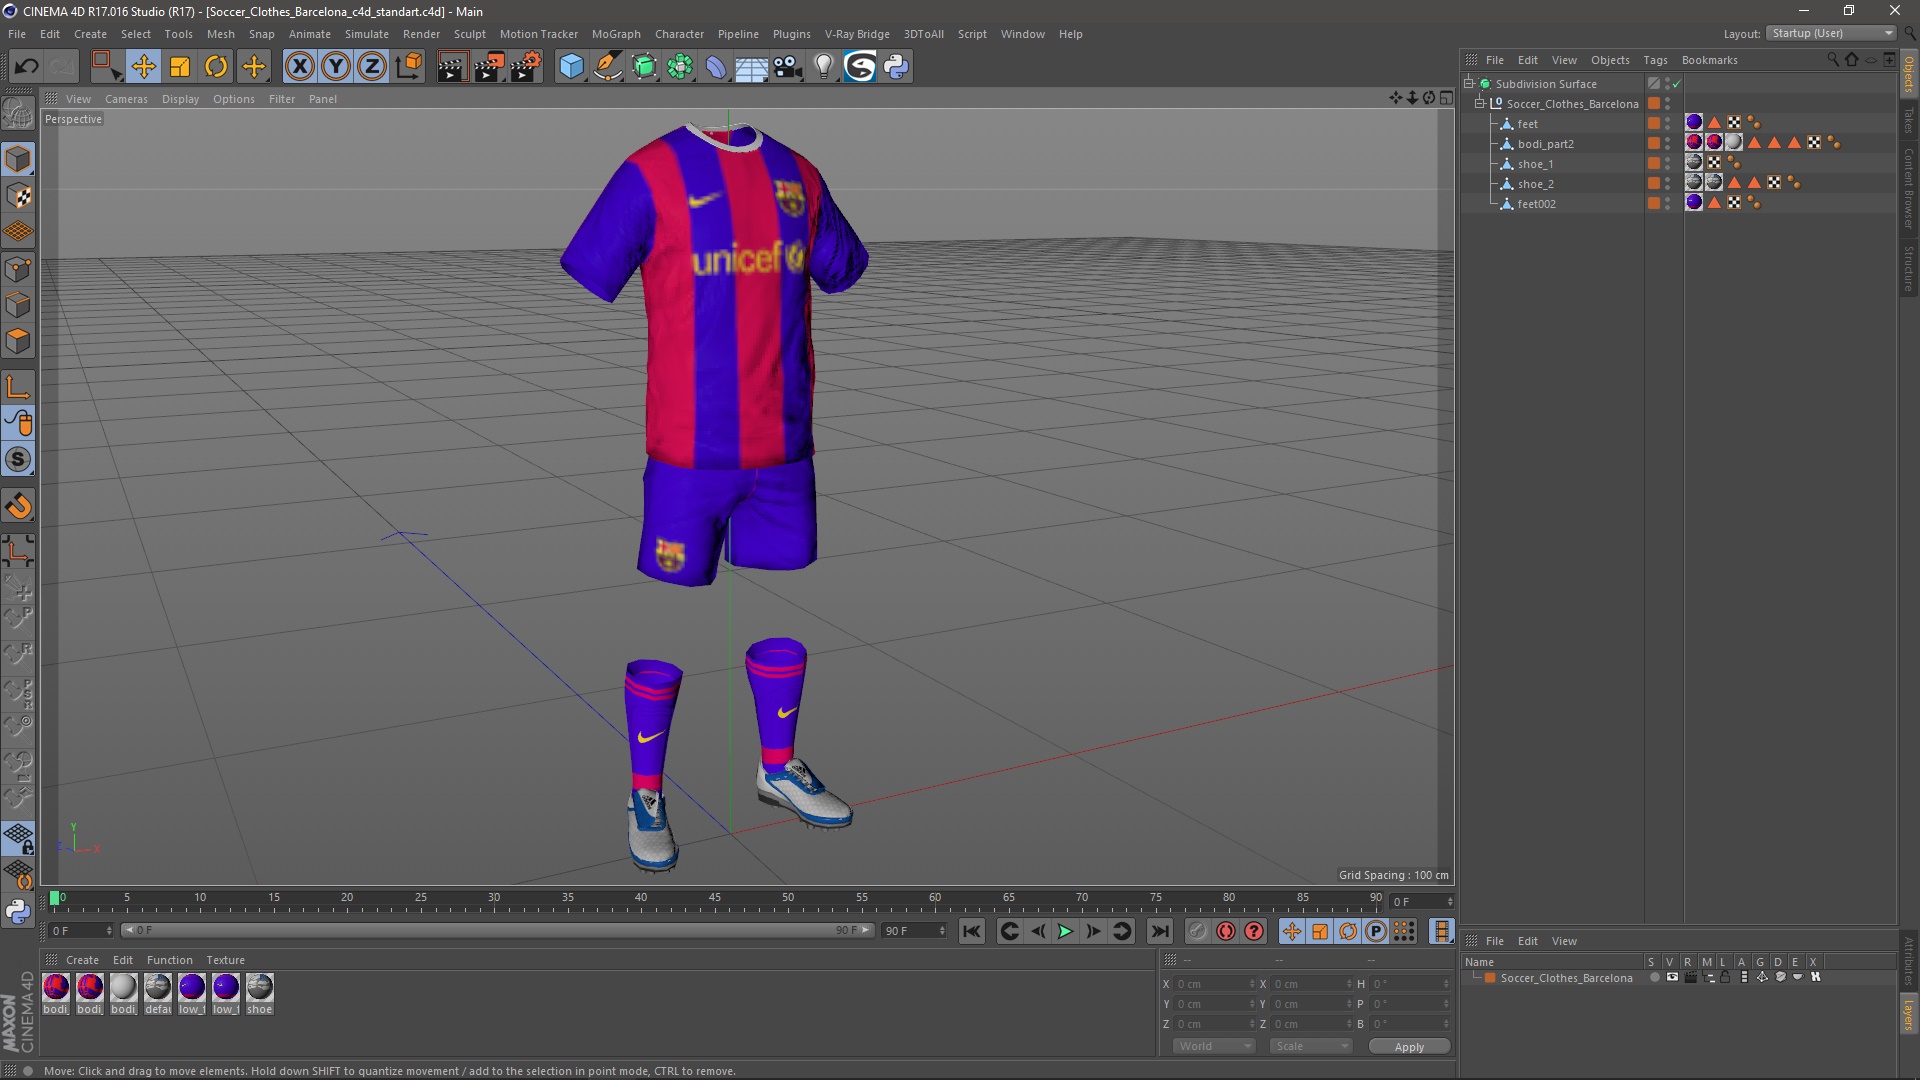The height and width of the screenshot is (1080, 1920).
Task: Toggle visibility dots for bodi_part2
Action: [1667, 143]
